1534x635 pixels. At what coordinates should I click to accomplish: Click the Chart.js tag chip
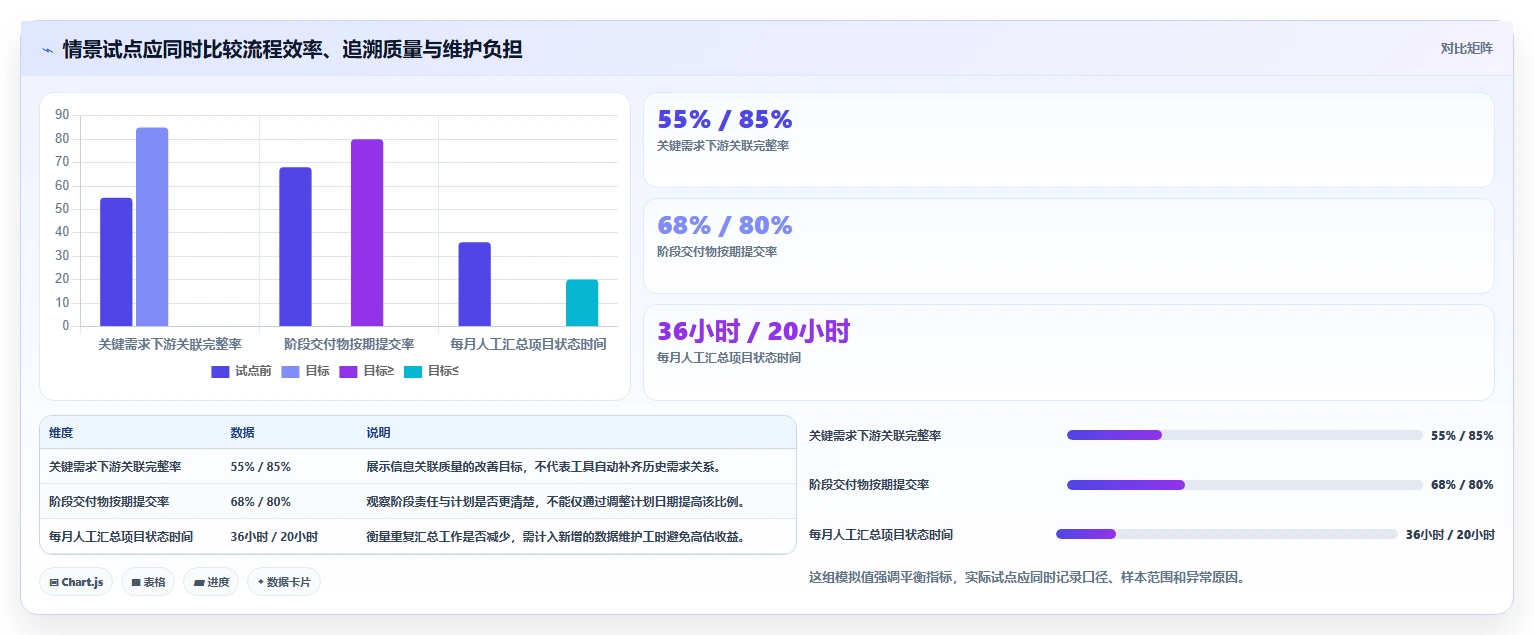(76, 582)
